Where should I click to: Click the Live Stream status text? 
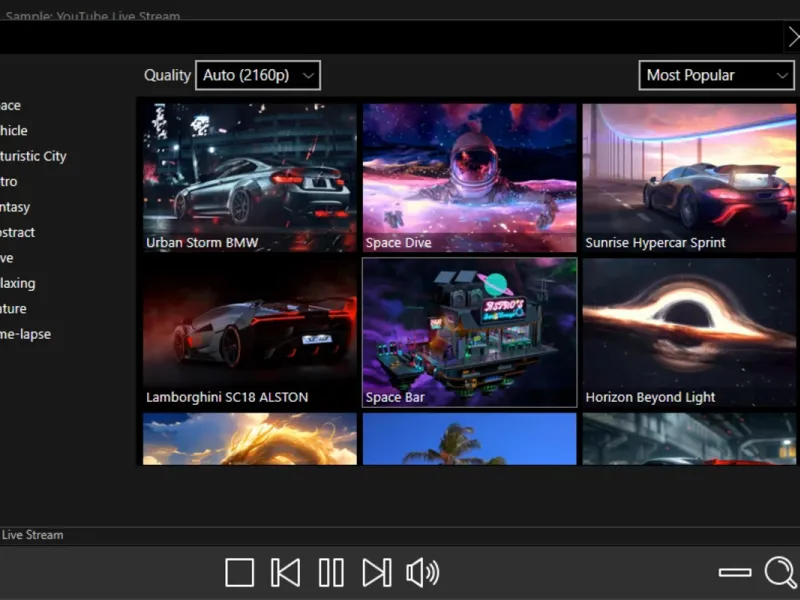pyautogui.click(x=32, y=535)
